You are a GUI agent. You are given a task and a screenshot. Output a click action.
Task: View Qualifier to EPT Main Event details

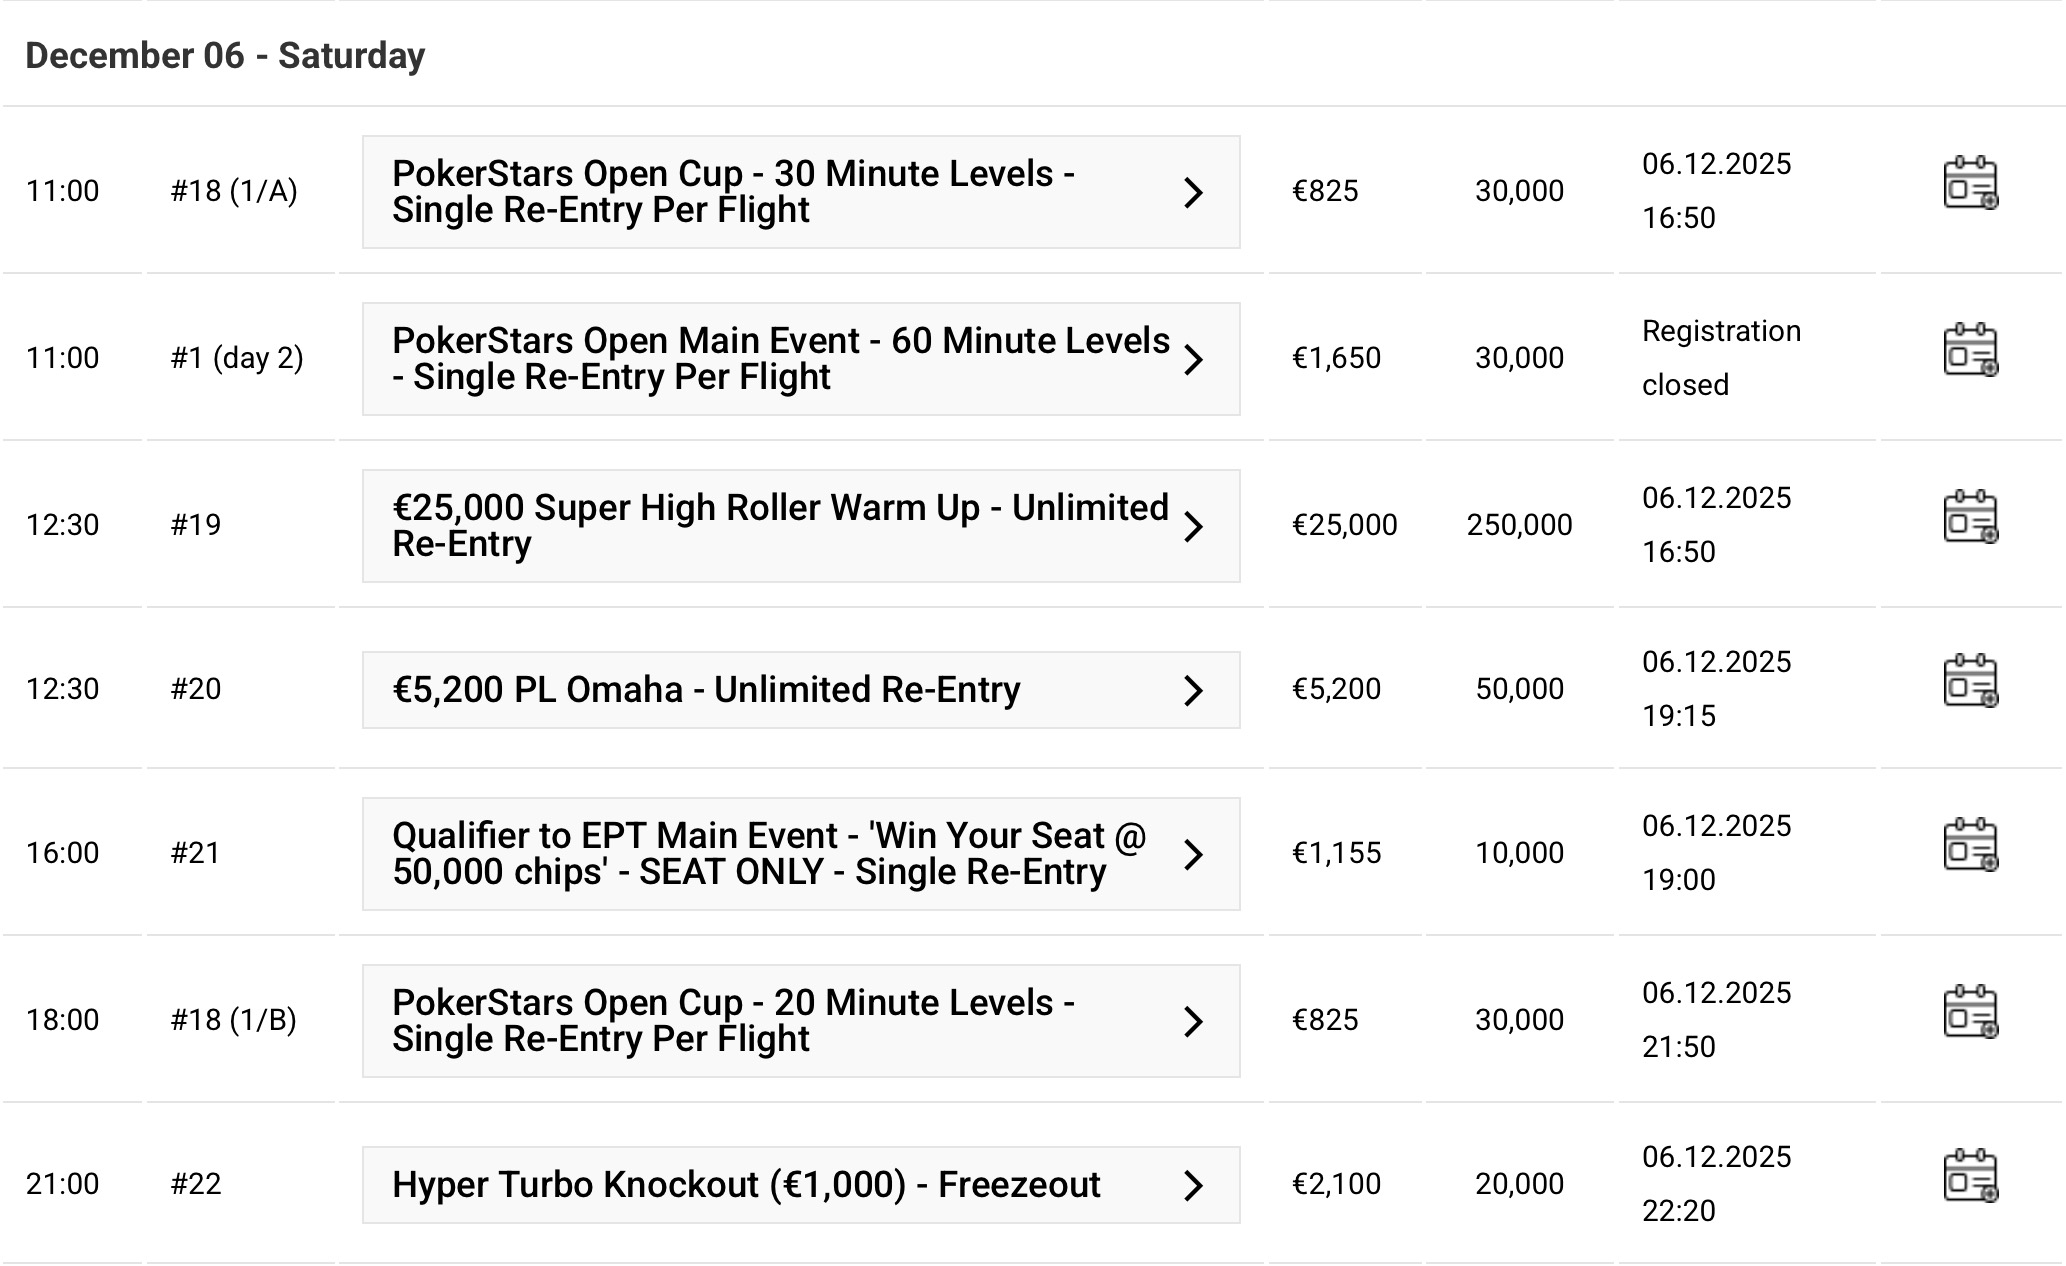tap(768, 854)
